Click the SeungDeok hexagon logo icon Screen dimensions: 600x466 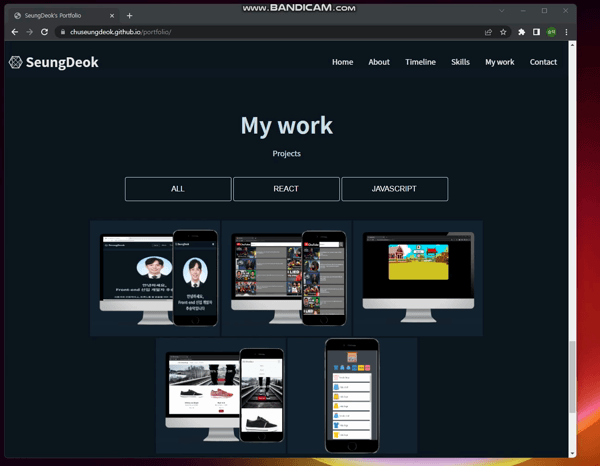tap(16, 62)
